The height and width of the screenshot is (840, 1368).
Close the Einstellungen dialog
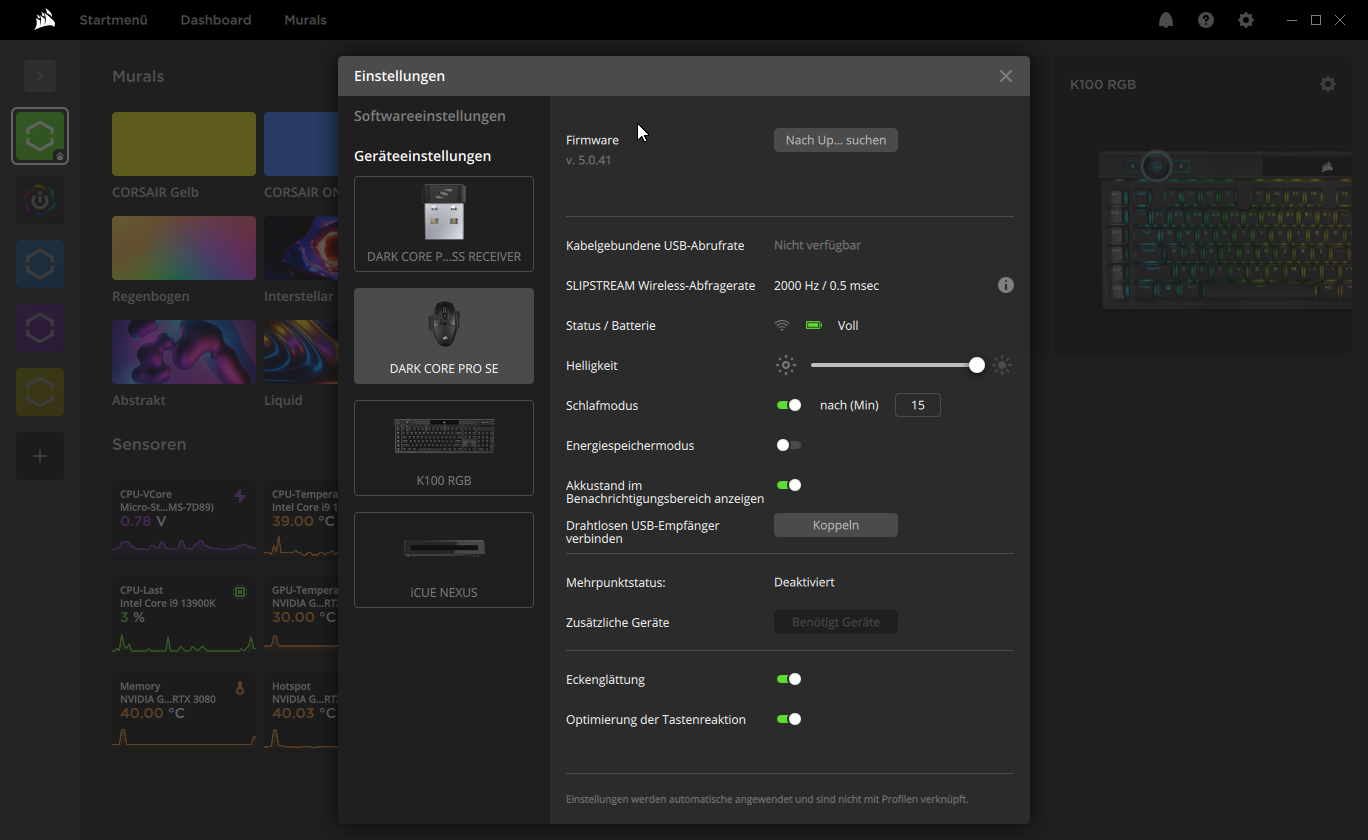1006,76
